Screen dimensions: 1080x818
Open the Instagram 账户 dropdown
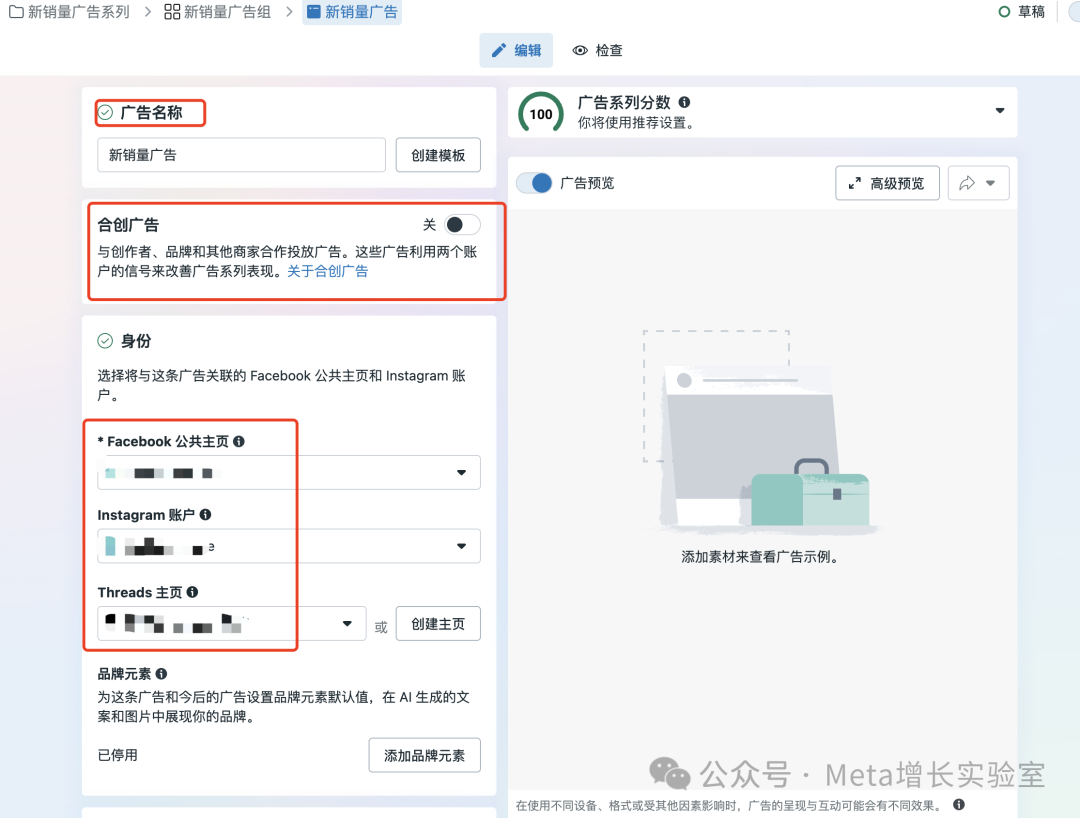pos(461,546)
